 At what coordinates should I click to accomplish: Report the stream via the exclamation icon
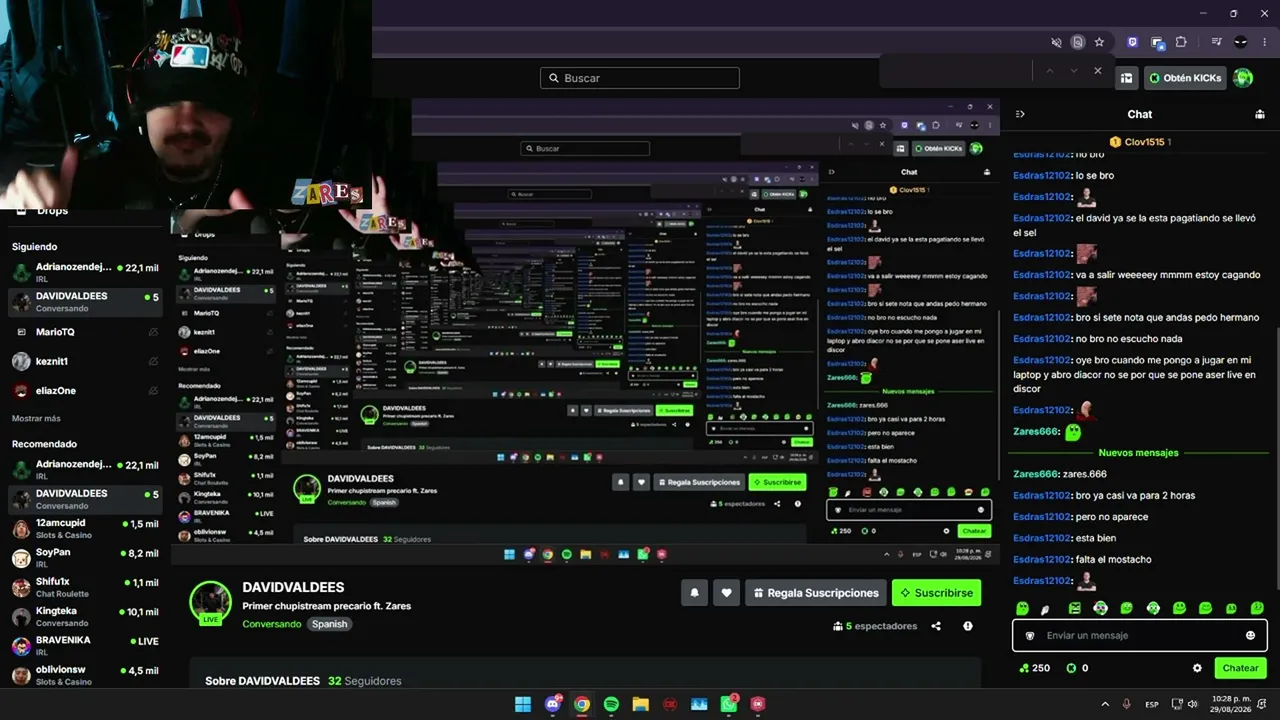point(967,626)
